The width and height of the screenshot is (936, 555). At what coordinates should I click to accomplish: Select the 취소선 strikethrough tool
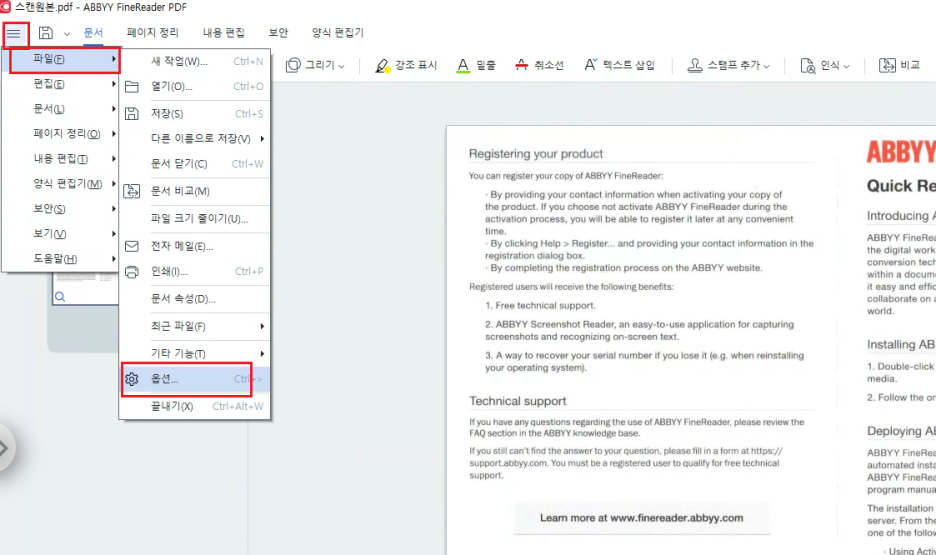(539, 65)
